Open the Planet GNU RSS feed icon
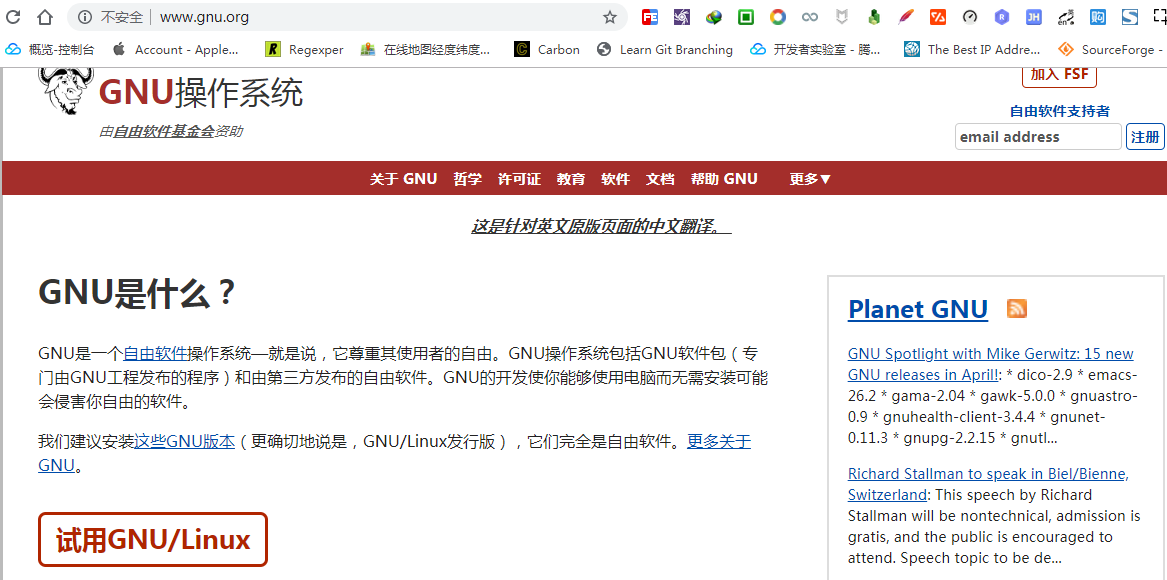 [1017, 309]
